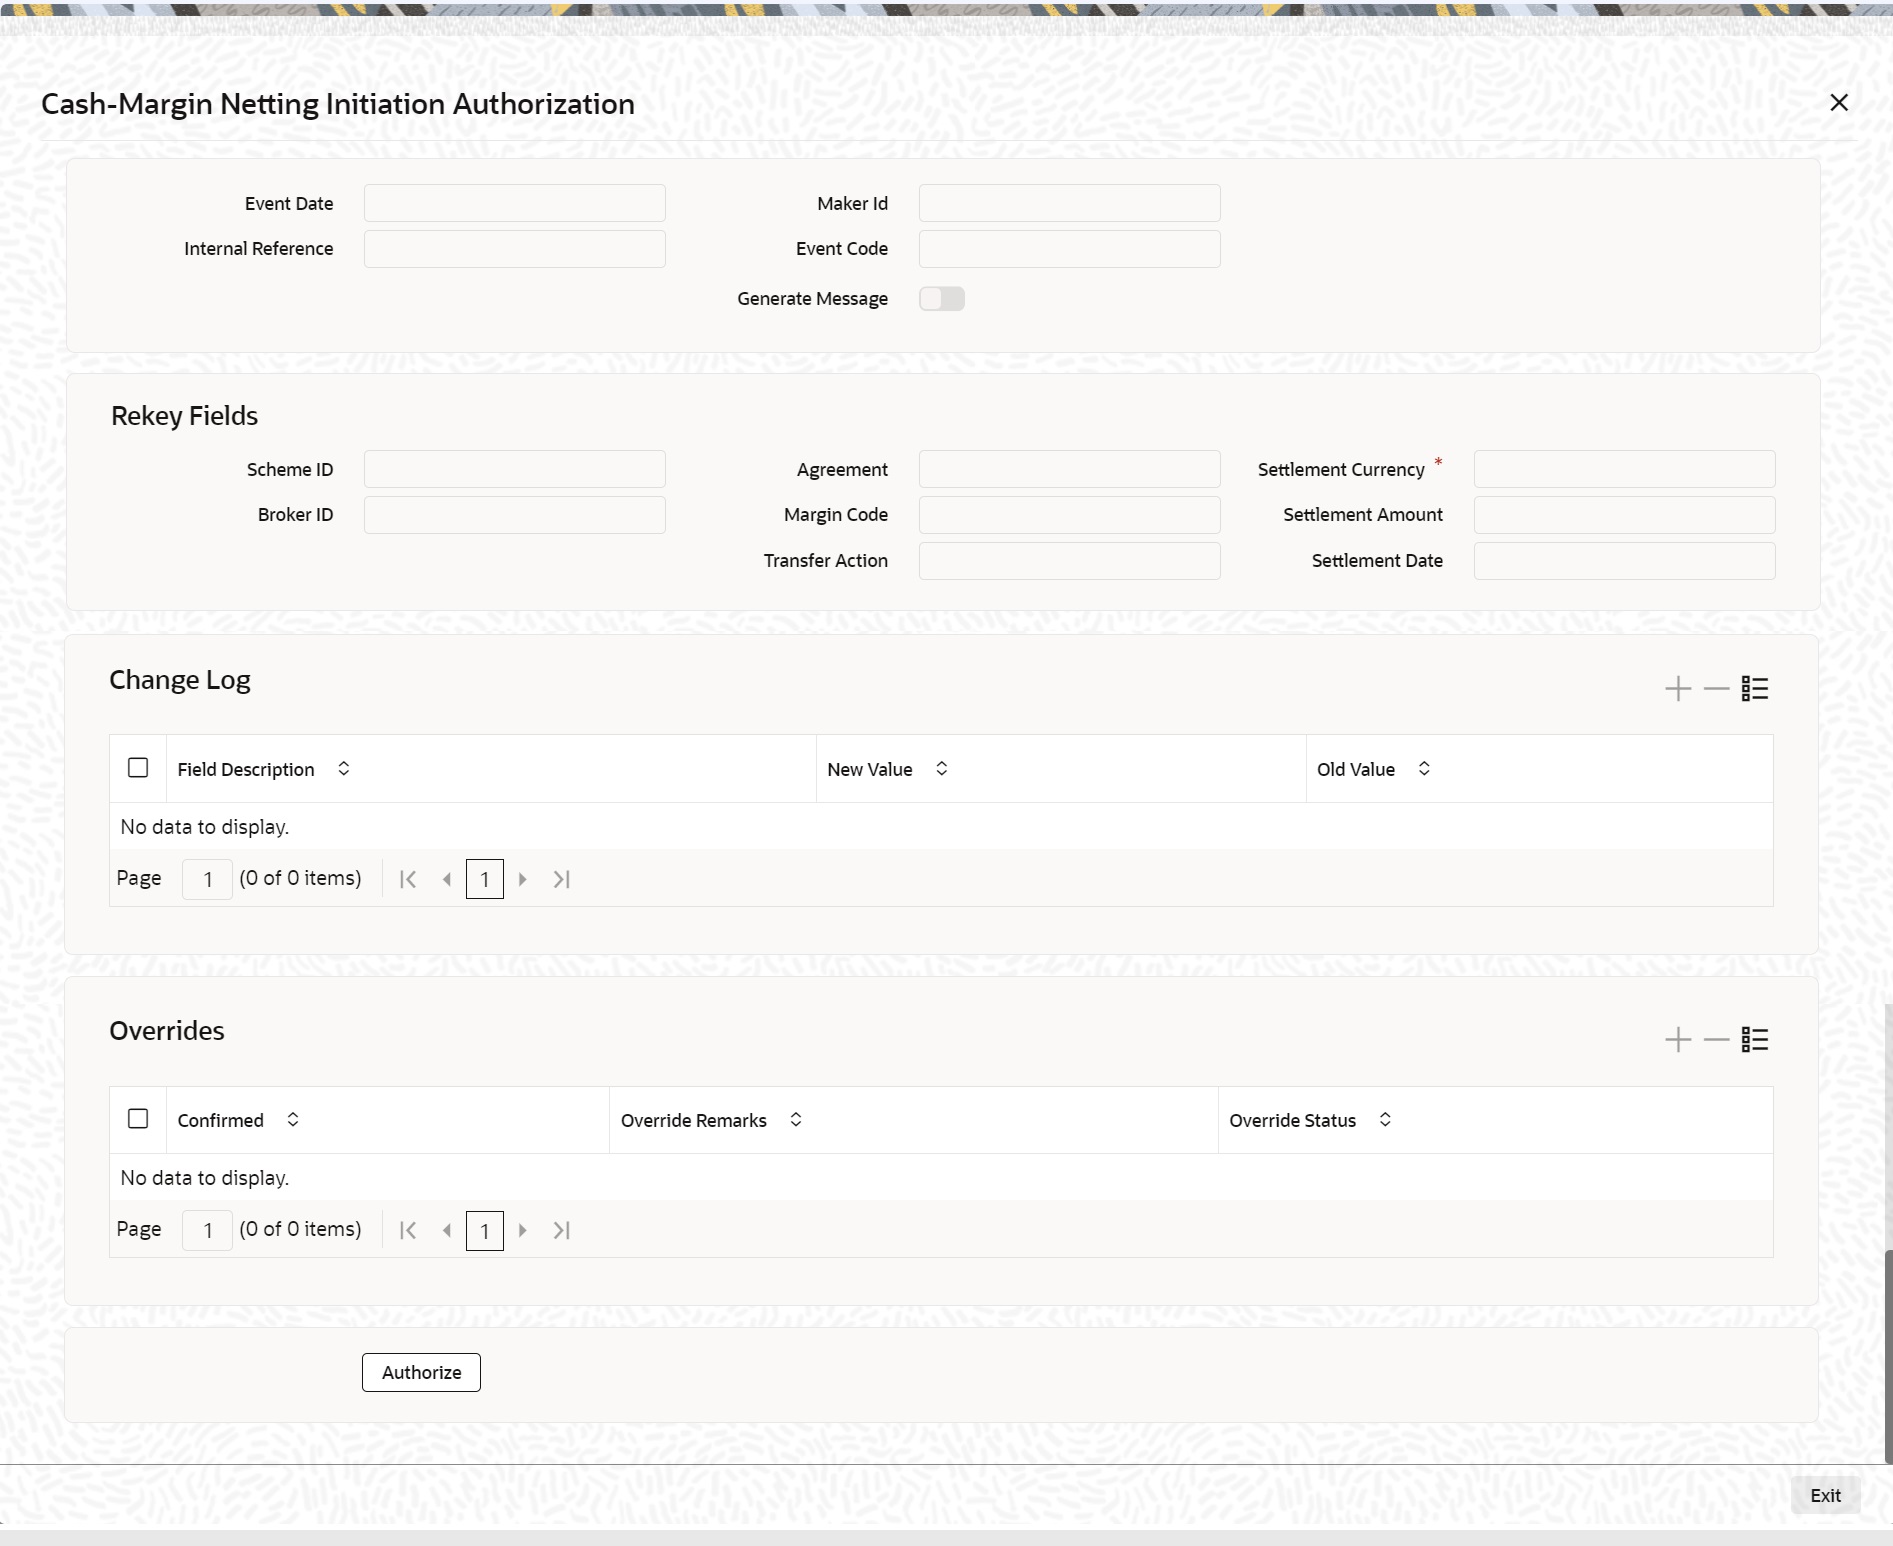
Task: Focus the Settlement Amount field
Action: point(1625,515)
